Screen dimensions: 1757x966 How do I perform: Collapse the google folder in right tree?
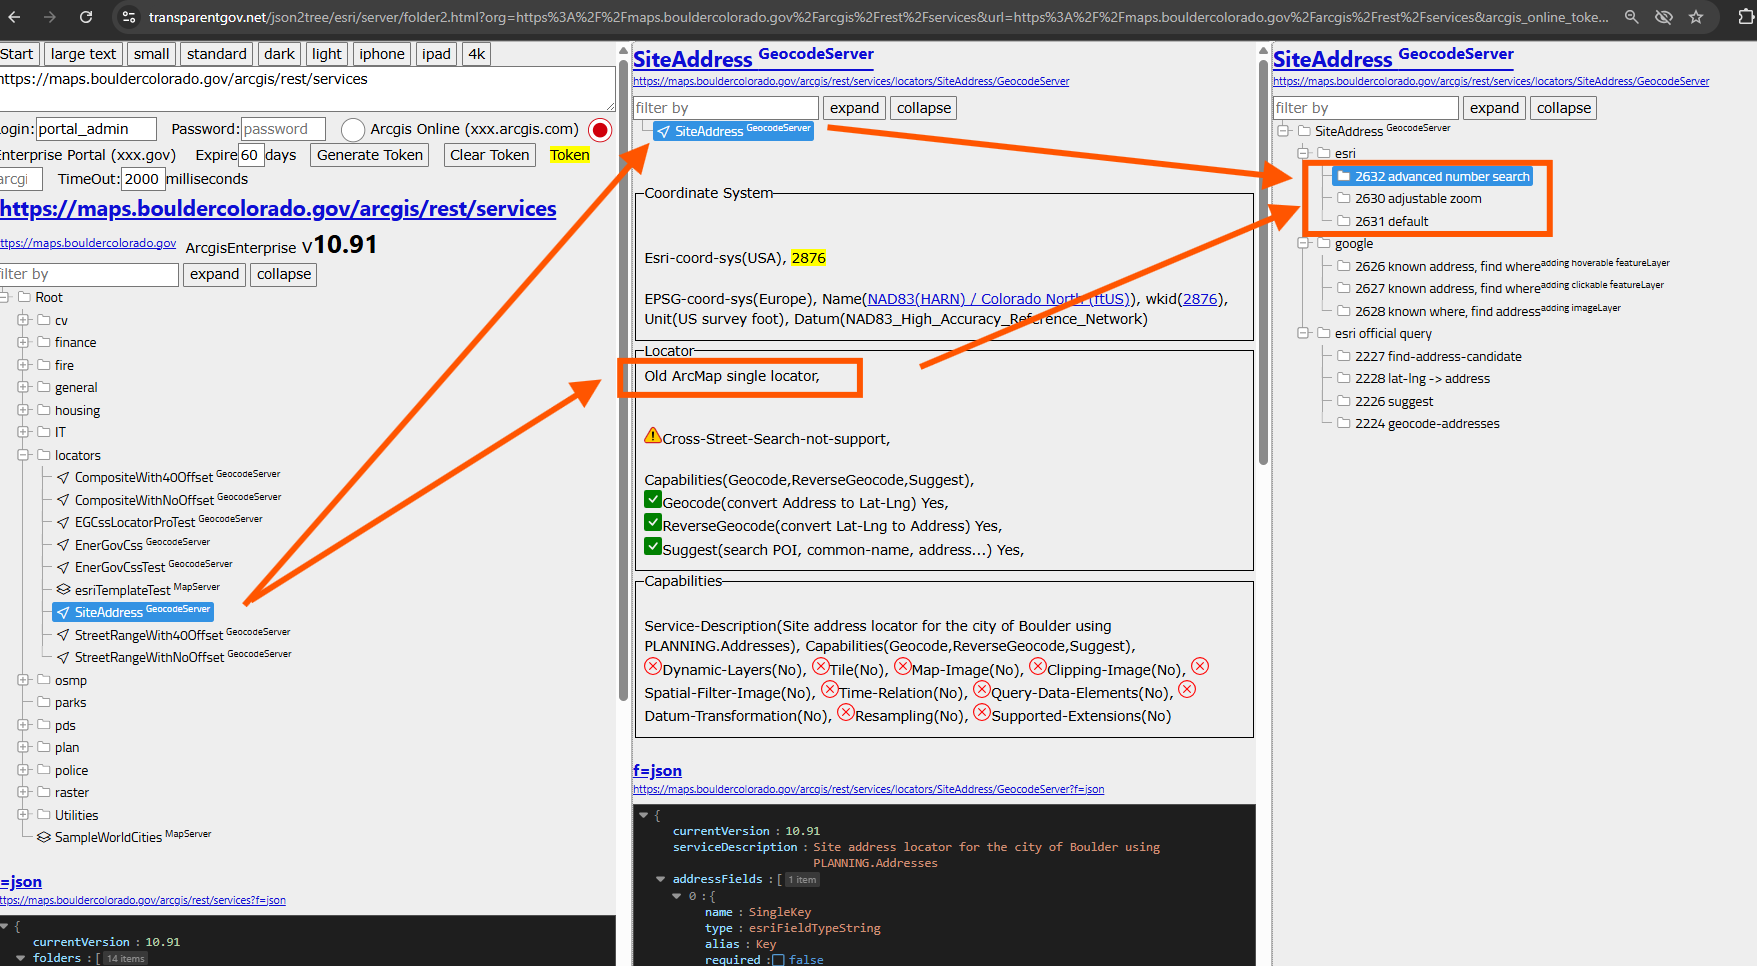1303,243
